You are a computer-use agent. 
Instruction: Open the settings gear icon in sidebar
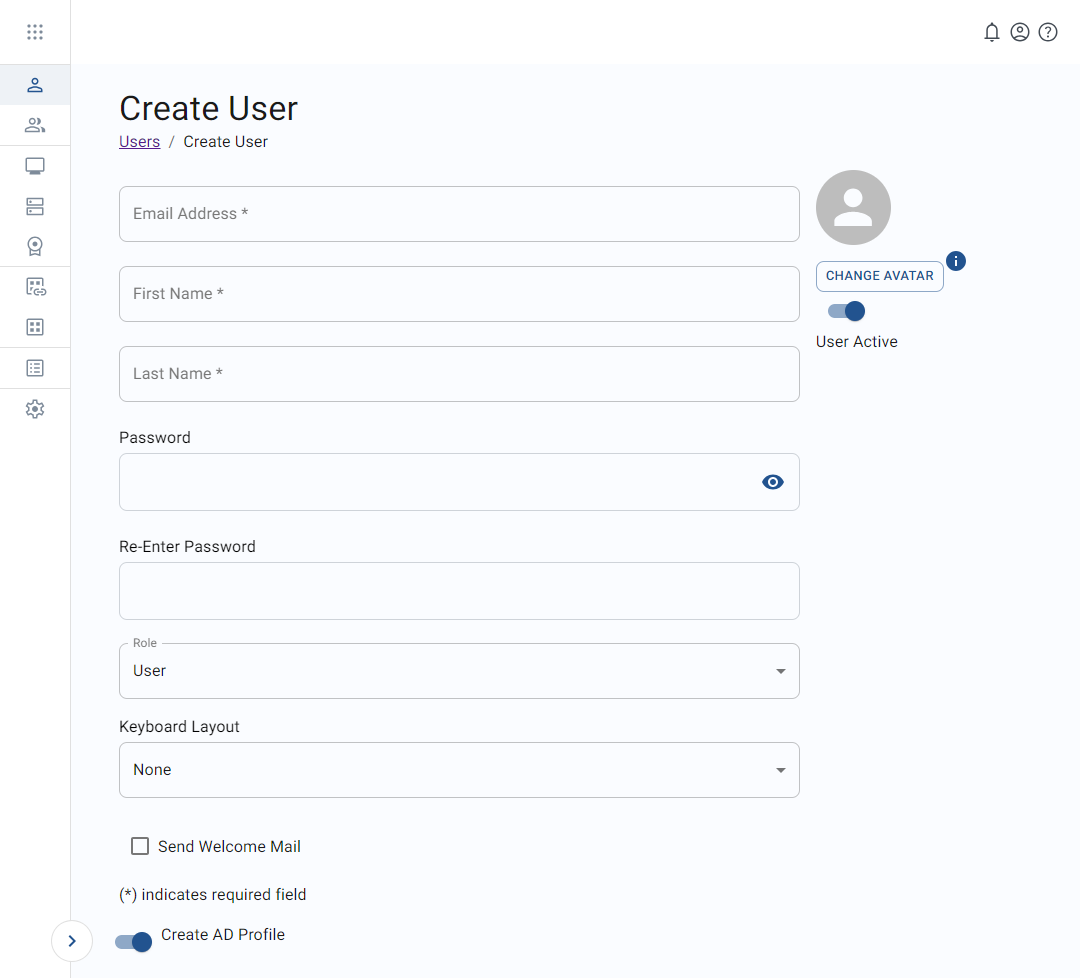tap(35, 409)
